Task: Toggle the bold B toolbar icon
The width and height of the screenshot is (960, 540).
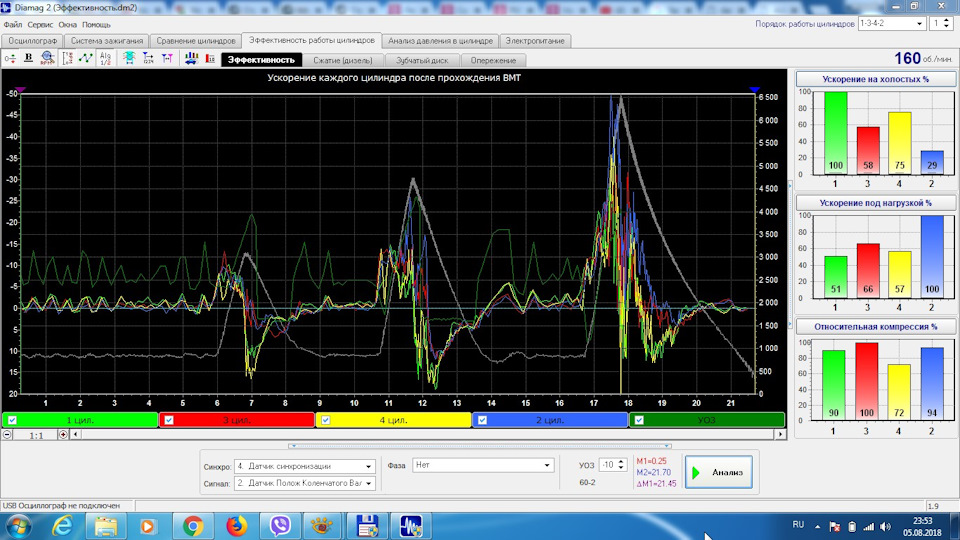Action: click(28, 58)
